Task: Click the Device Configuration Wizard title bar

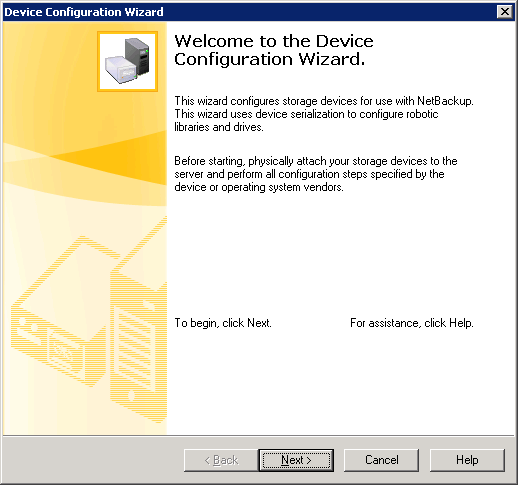Action: point(250,12)
